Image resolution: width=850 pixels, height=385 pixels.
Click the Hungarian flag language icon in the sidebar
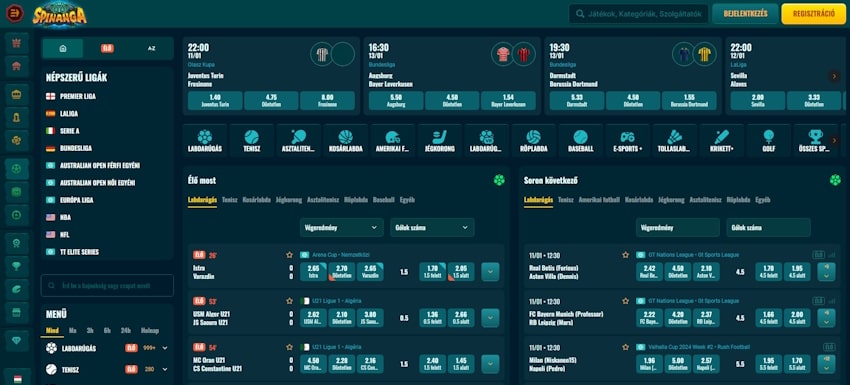pos(17,378)
